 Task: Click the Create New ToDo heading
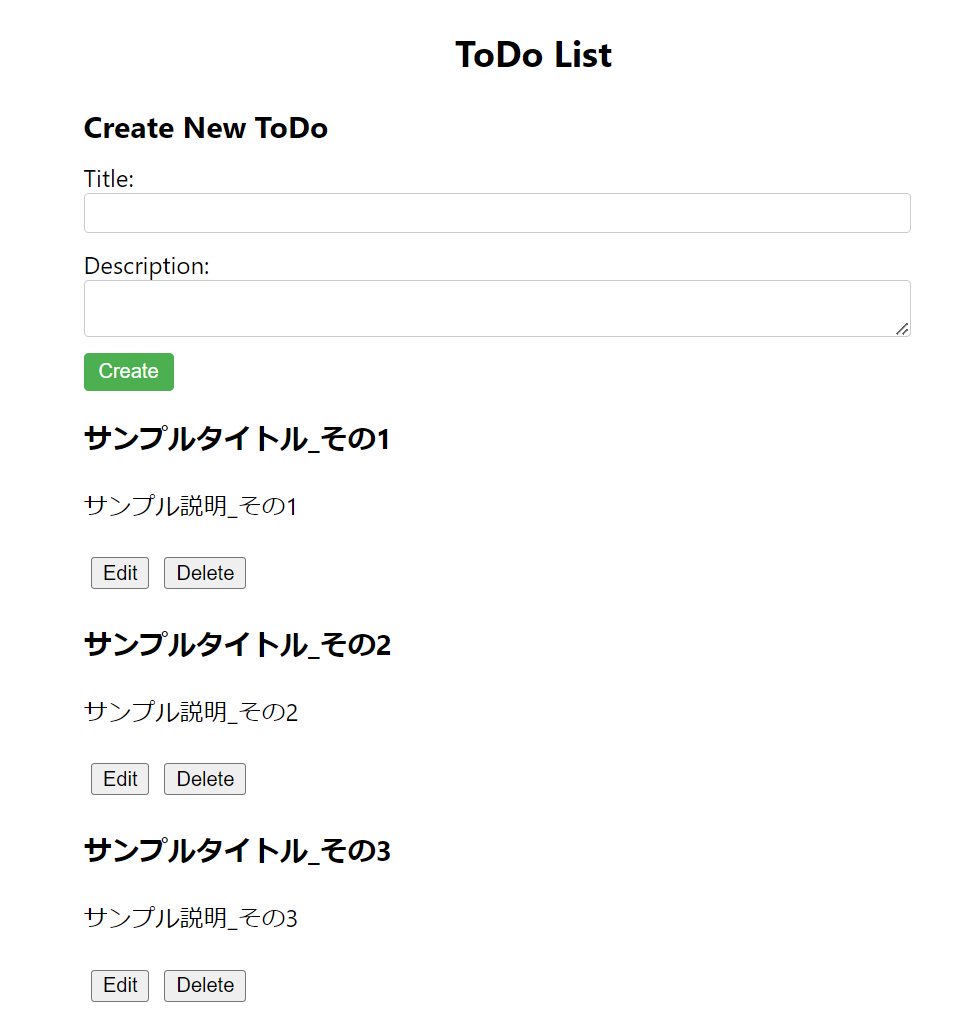pos(206,128)
